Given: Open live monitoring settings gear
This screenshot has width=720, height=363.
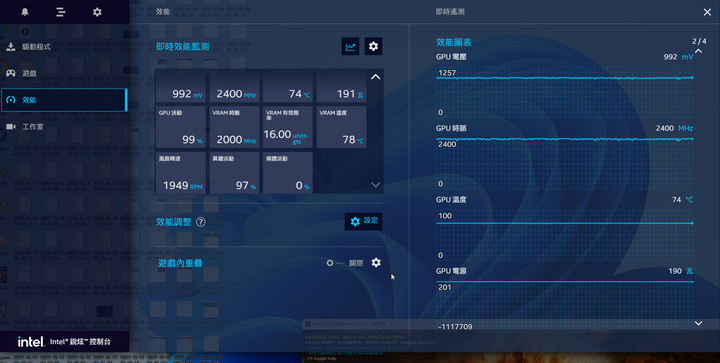Looking at the screenshot, I should click(x=373, y=46).
